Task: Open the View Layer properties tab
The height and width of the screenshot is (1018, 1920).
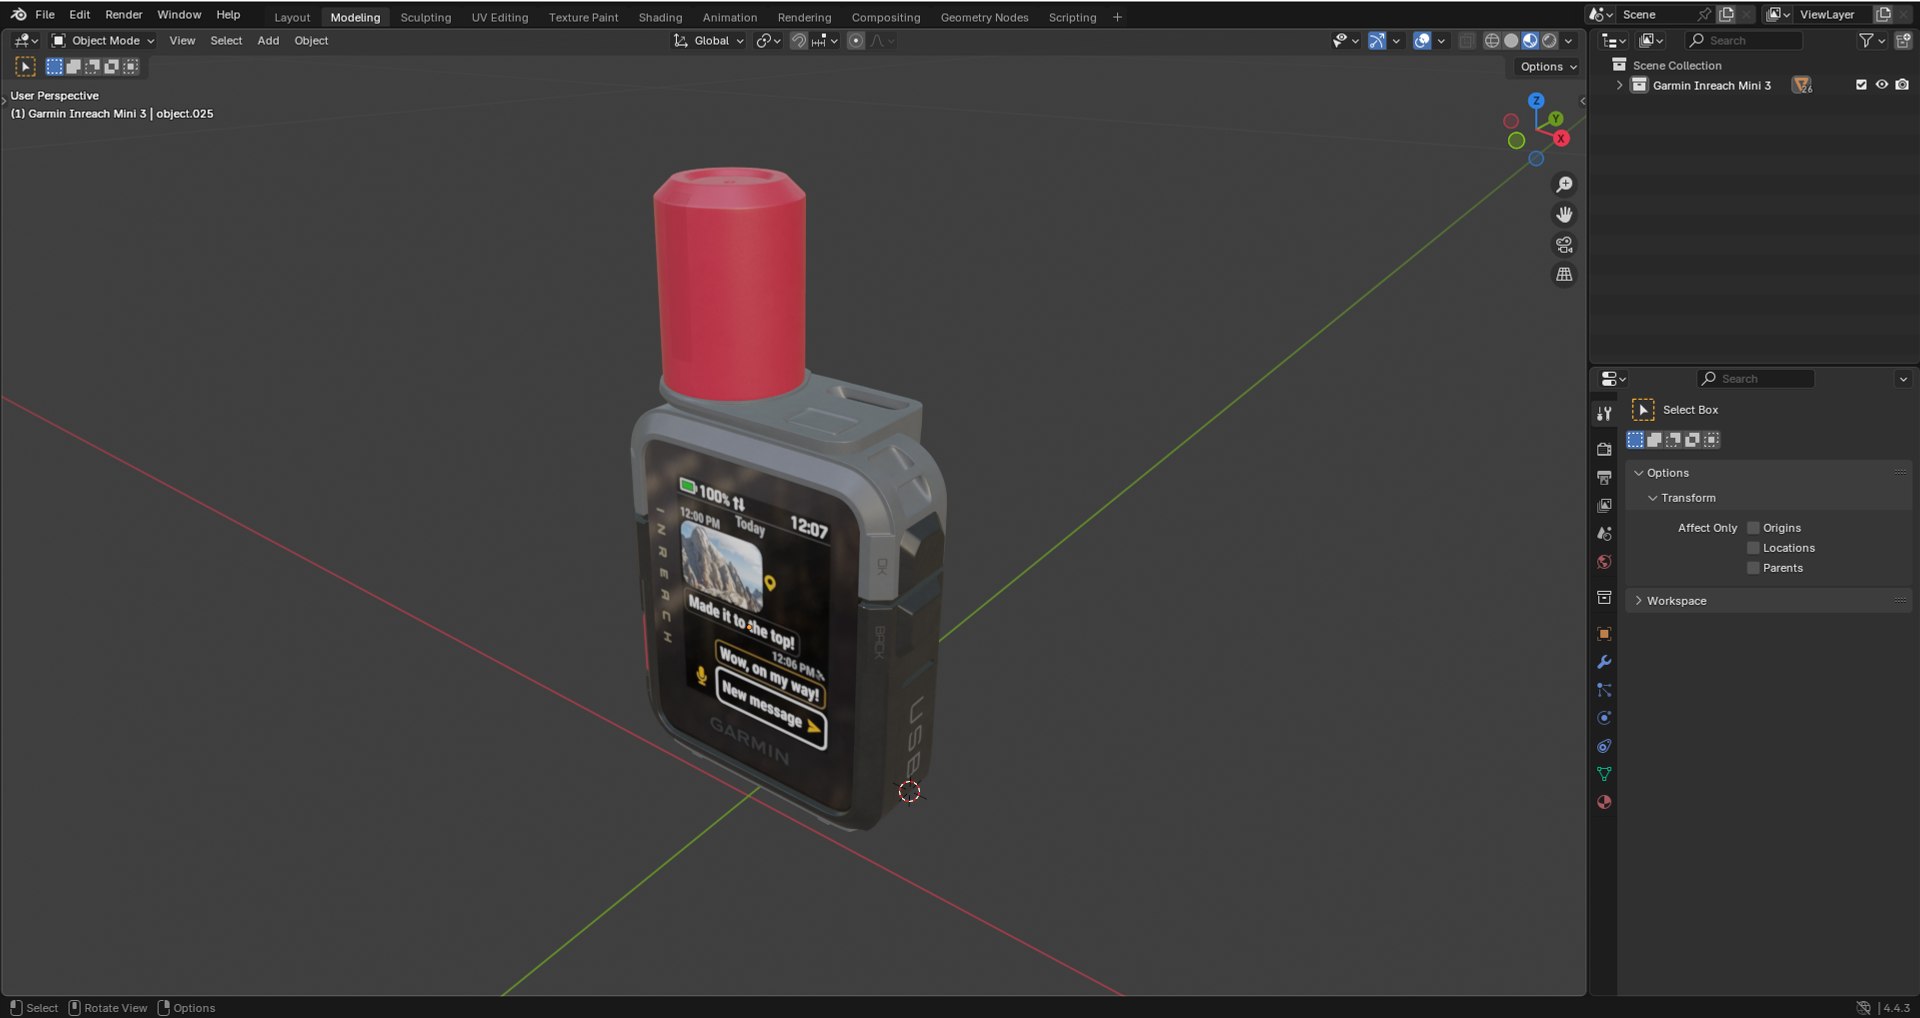Action: pos(1604,505)
